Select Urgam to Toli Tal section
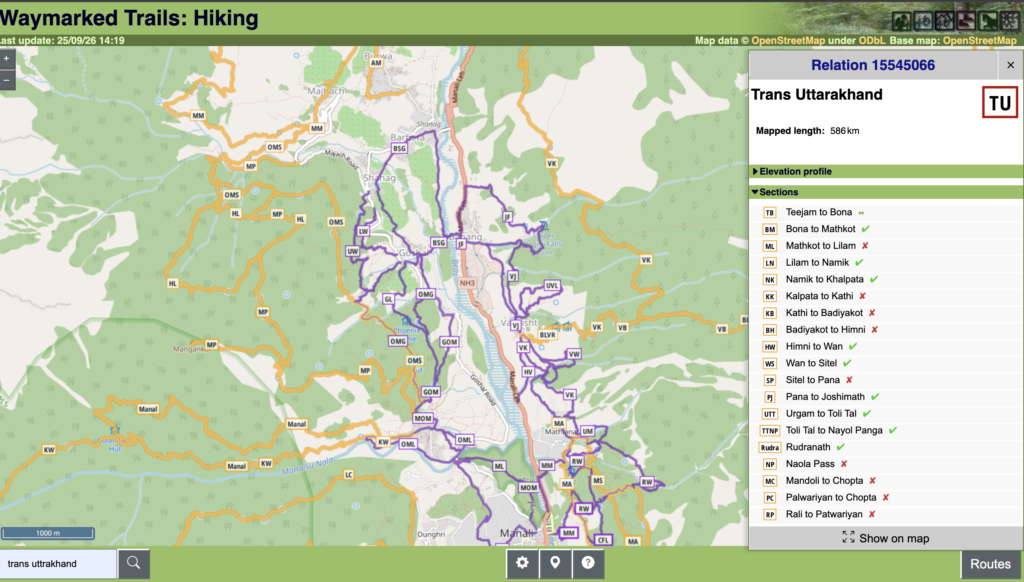The height and width of the screenshot is (582, 1024). [x=886, y=413]
